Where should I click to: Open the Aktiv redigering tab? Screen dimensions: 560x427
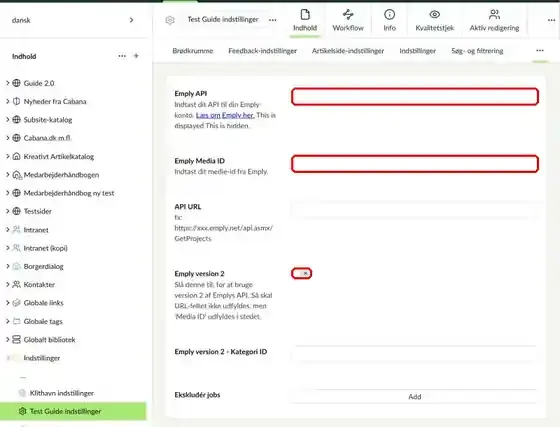pos(494,20)
